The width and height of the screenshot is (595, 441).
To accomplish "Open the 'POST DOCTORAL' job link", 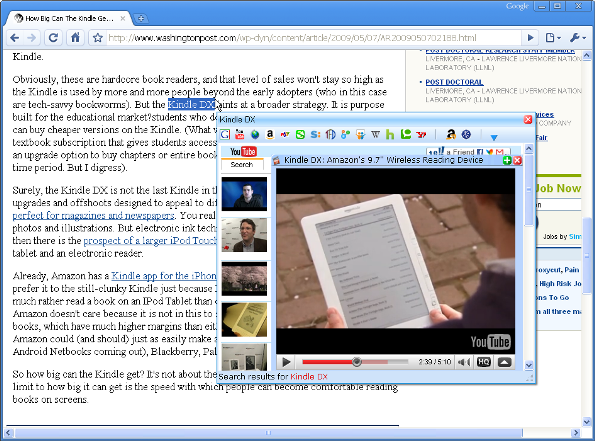I will (x=454, y=82).
